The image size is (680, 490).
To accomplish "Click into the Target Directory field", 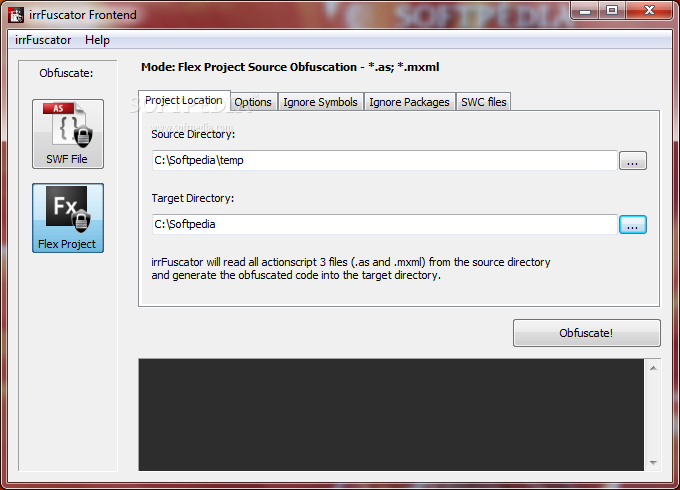I will pyautogui.click(x=385, y=224).
